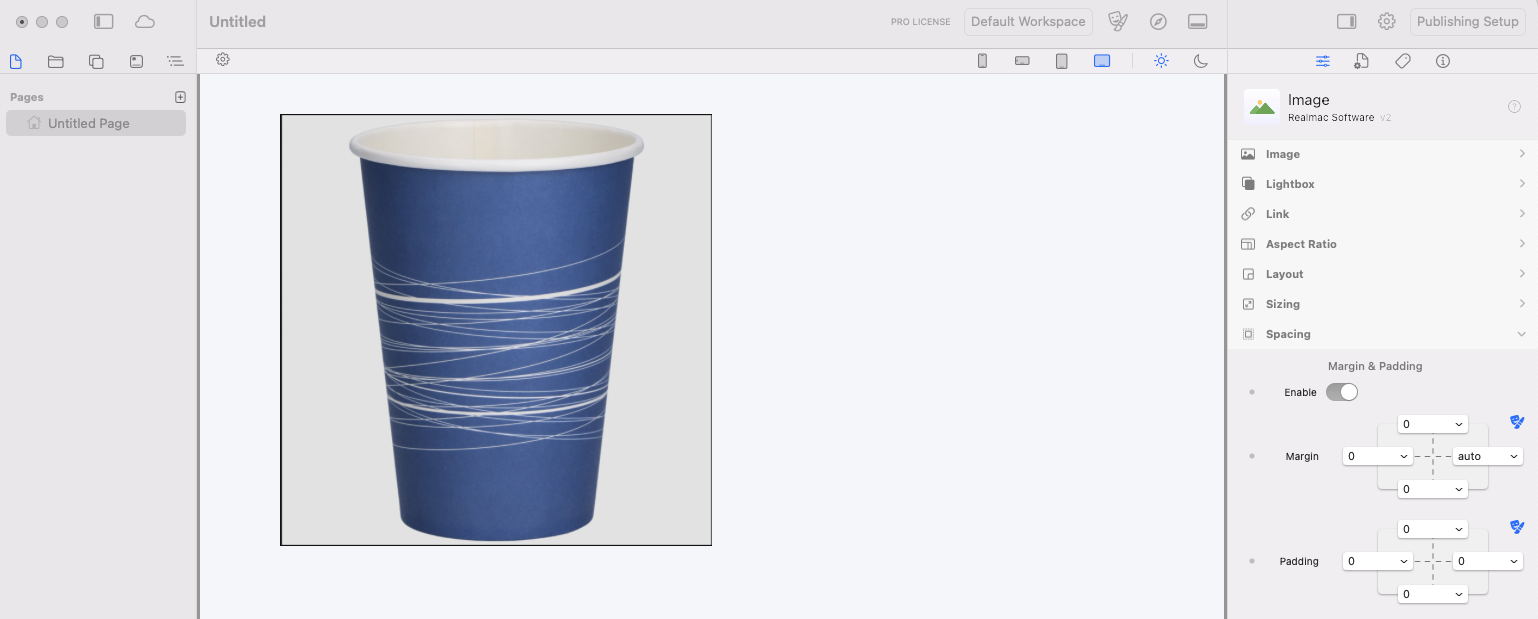
Task: Open canvas settings gear icon
Action: click(x=223, y=60)
